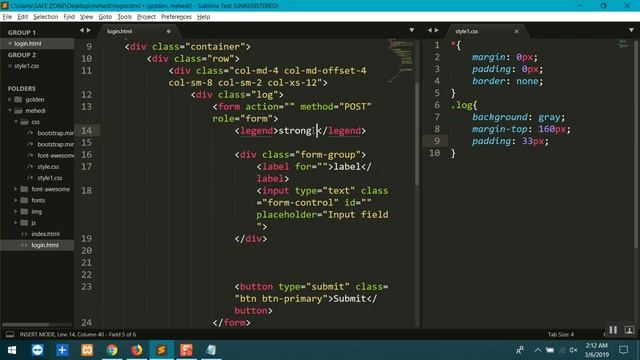Open the Project menu
This screenshot has width=640, height=360.
(146, 17)
